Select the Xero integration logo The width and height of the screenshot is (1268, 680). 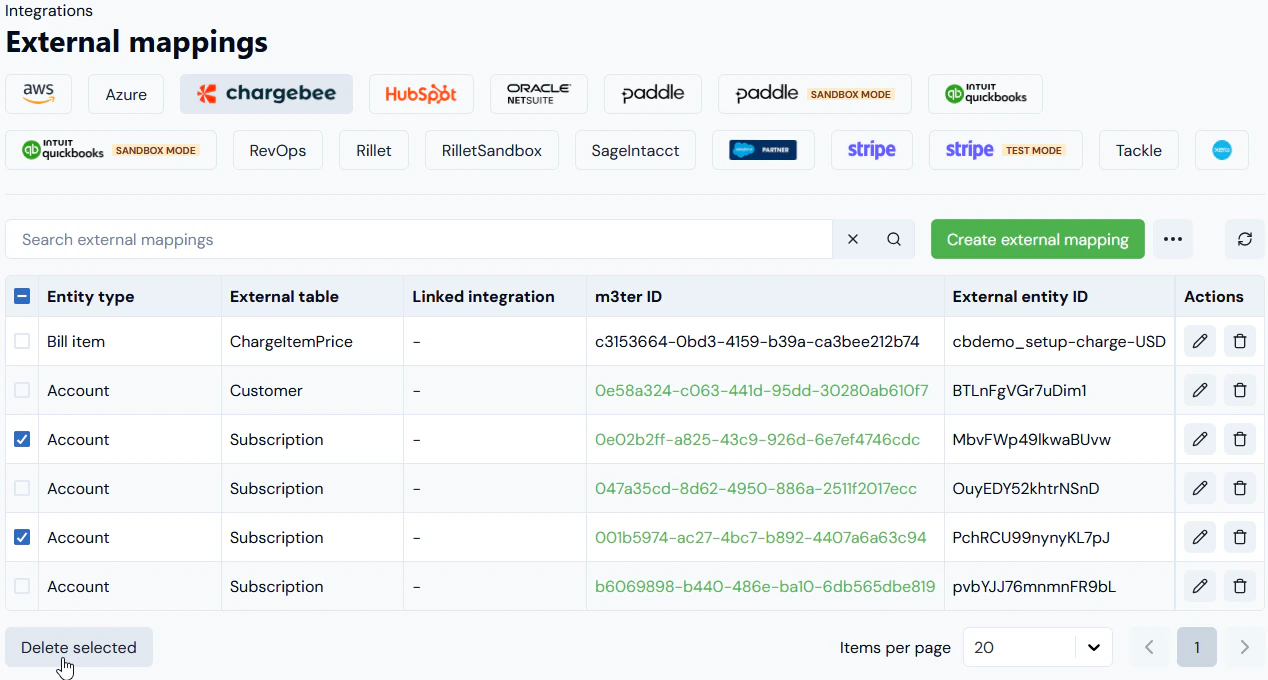point(1222,150)
